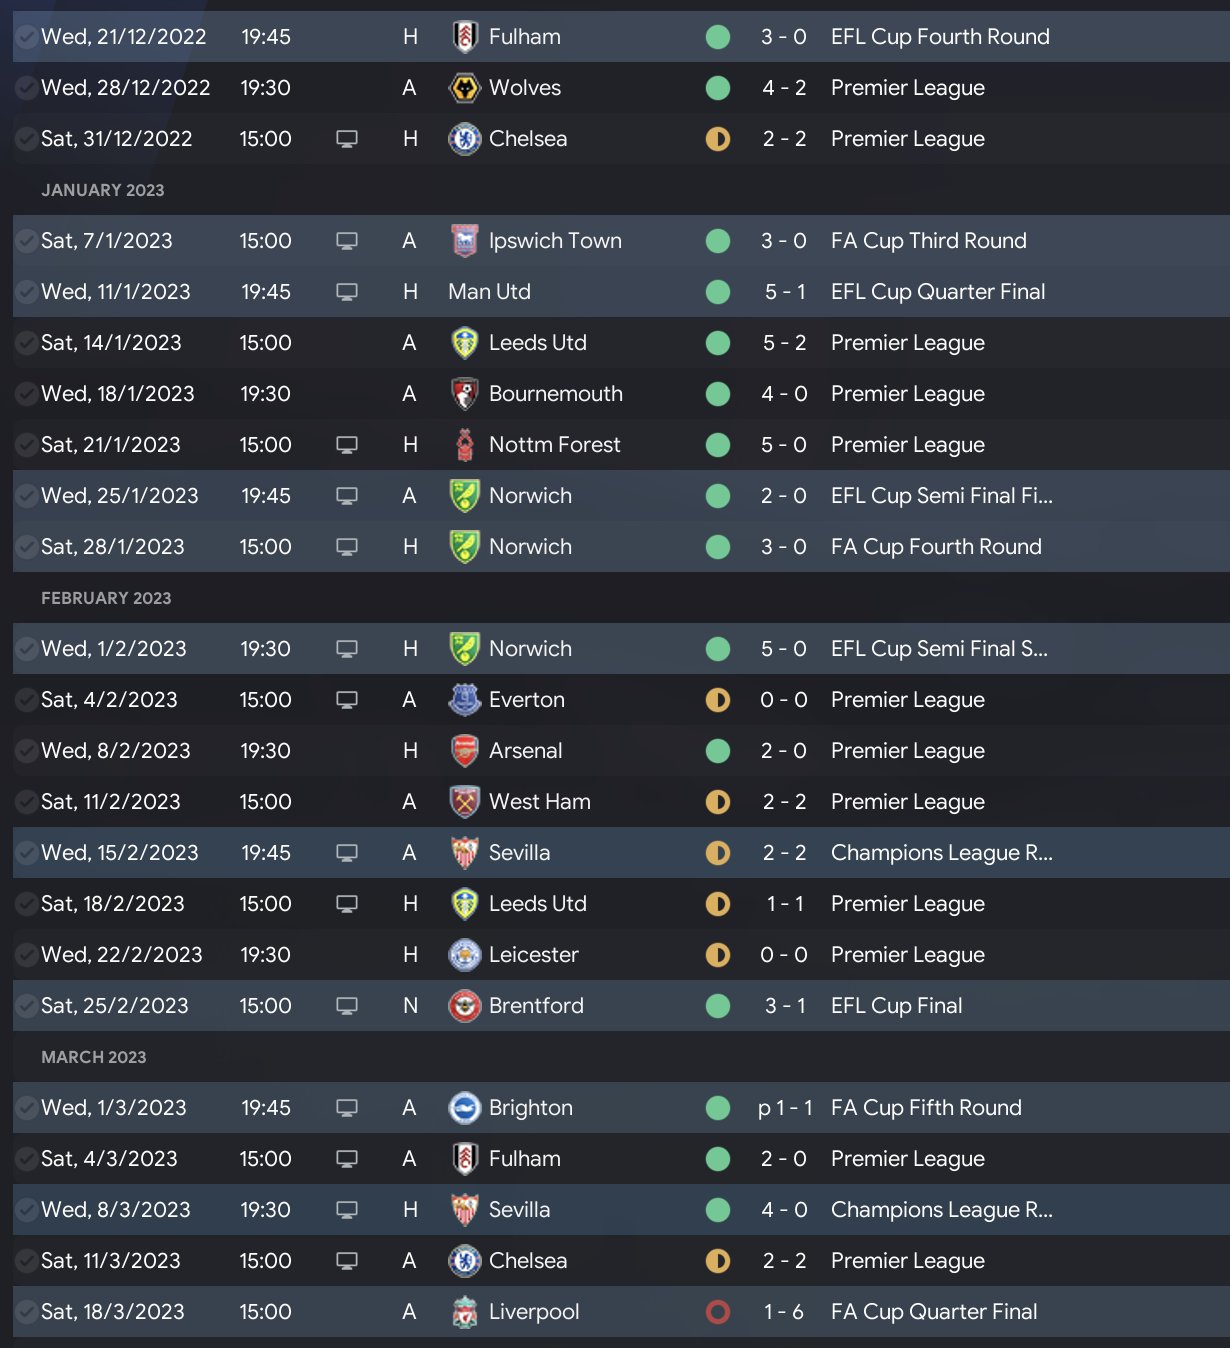Click the Ipswich Town club crest
Screen dimensions: 1230x1348
[x=464, y=241]
